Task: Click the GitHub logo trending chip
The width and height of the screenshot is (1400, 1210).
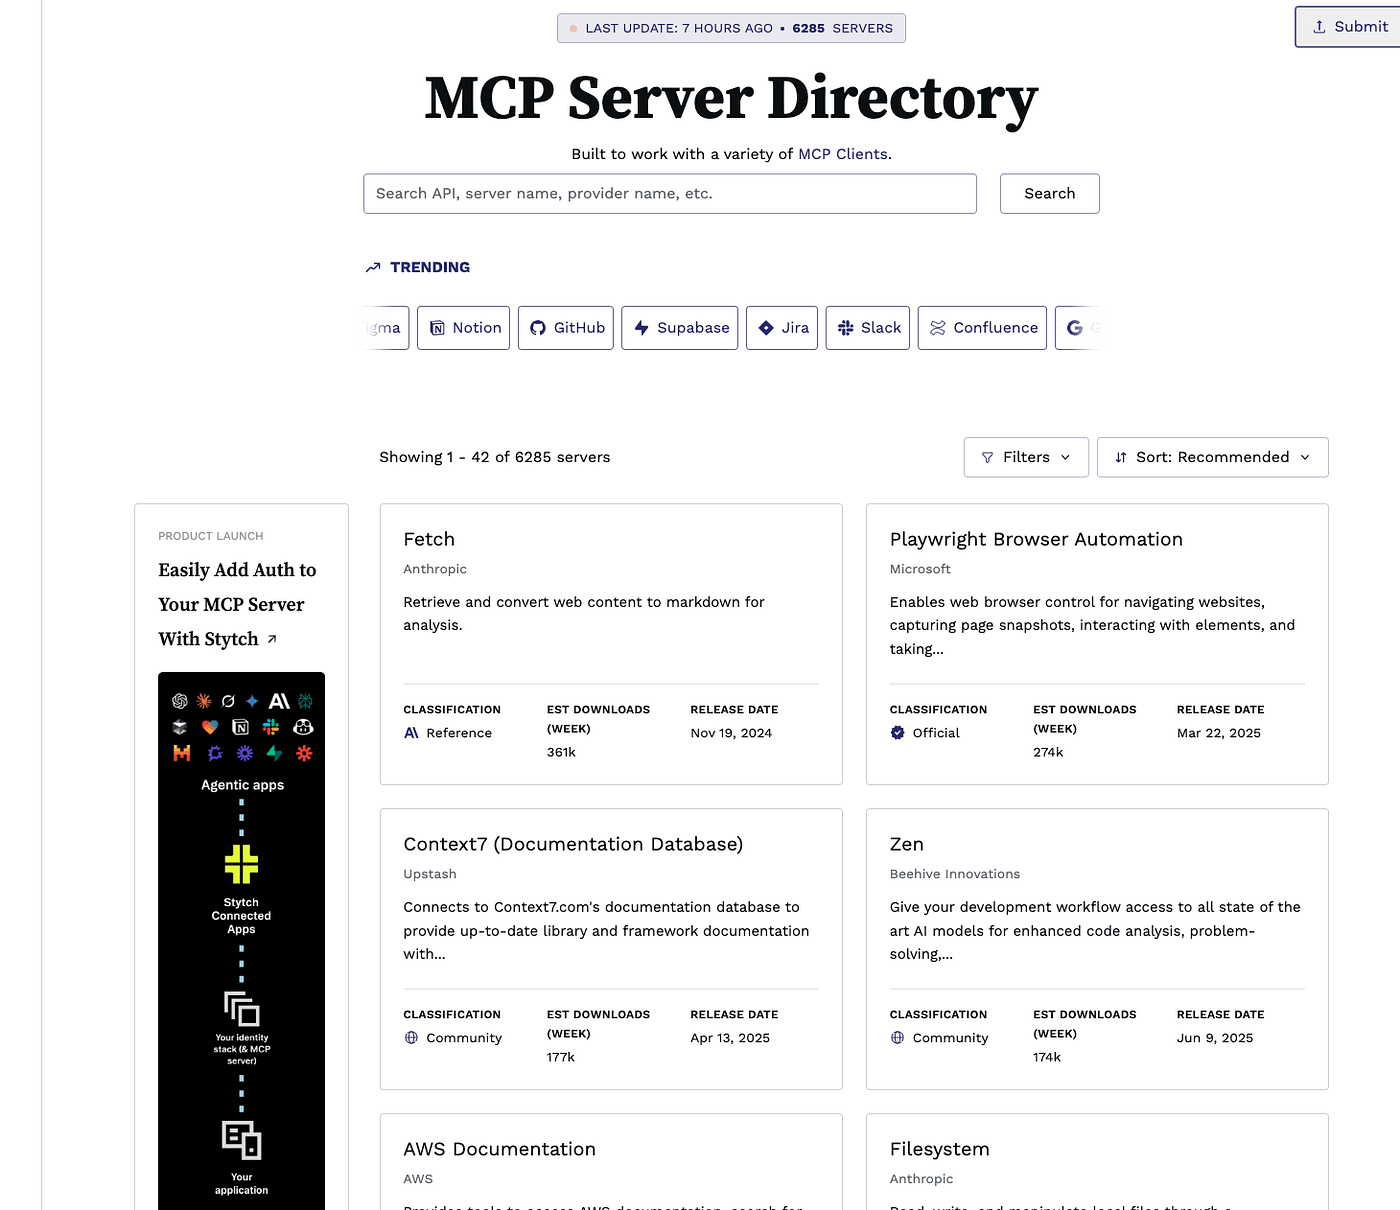Action: tap(565, 328)
